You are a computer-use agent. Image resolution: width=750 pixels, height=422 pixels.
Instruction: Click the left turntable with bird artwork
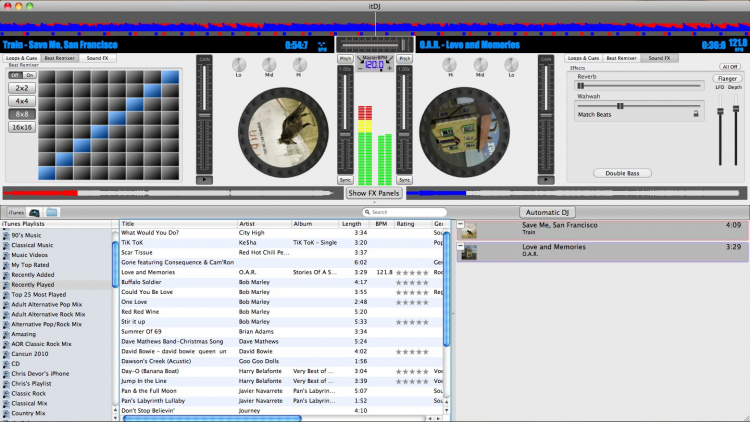[x=283, y=133]
